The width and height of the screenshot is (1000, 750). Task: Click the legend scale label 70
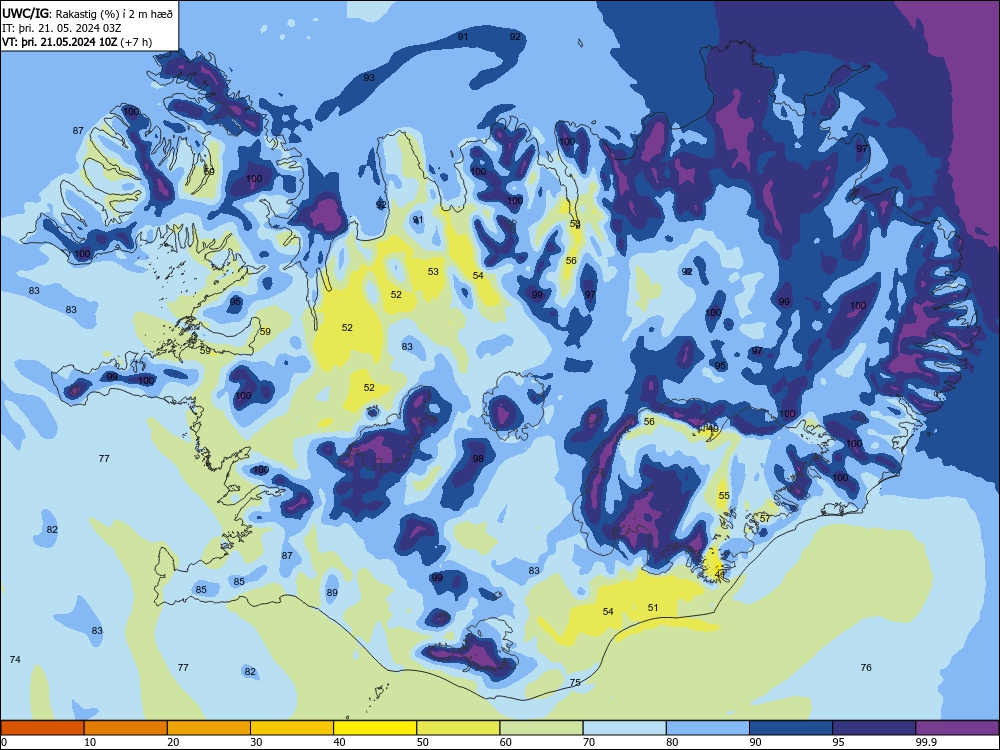[589, 742]
